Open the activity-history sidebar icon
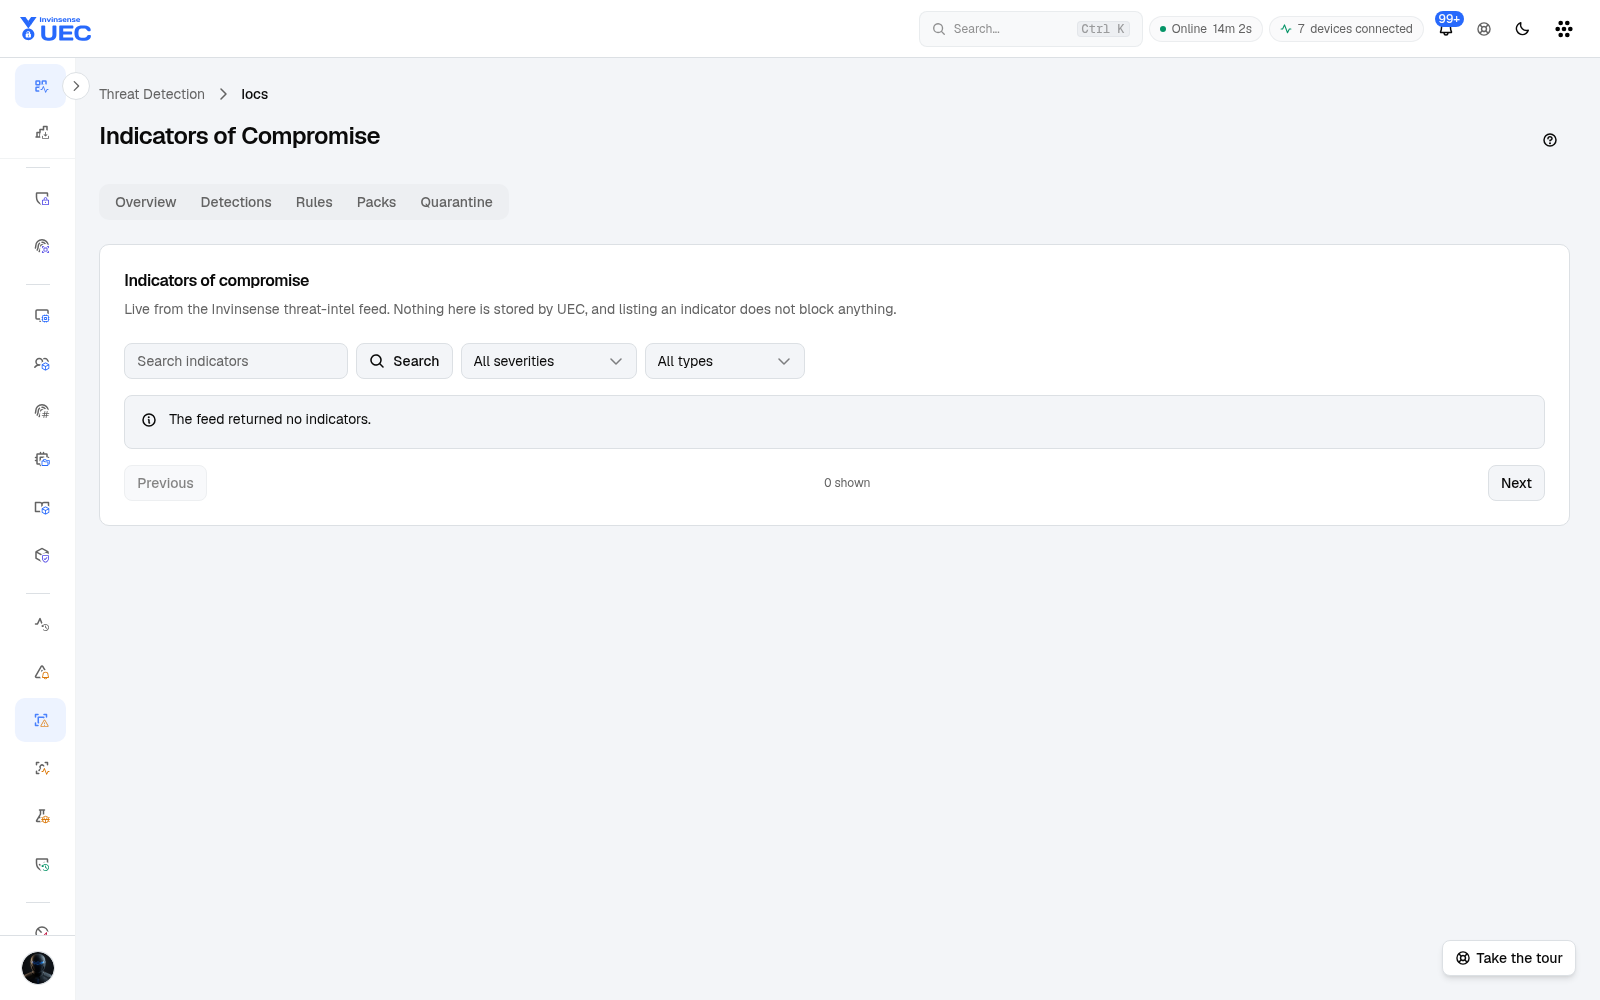The height and width of the screenshot is (1000, 1600). pos(41,624)
